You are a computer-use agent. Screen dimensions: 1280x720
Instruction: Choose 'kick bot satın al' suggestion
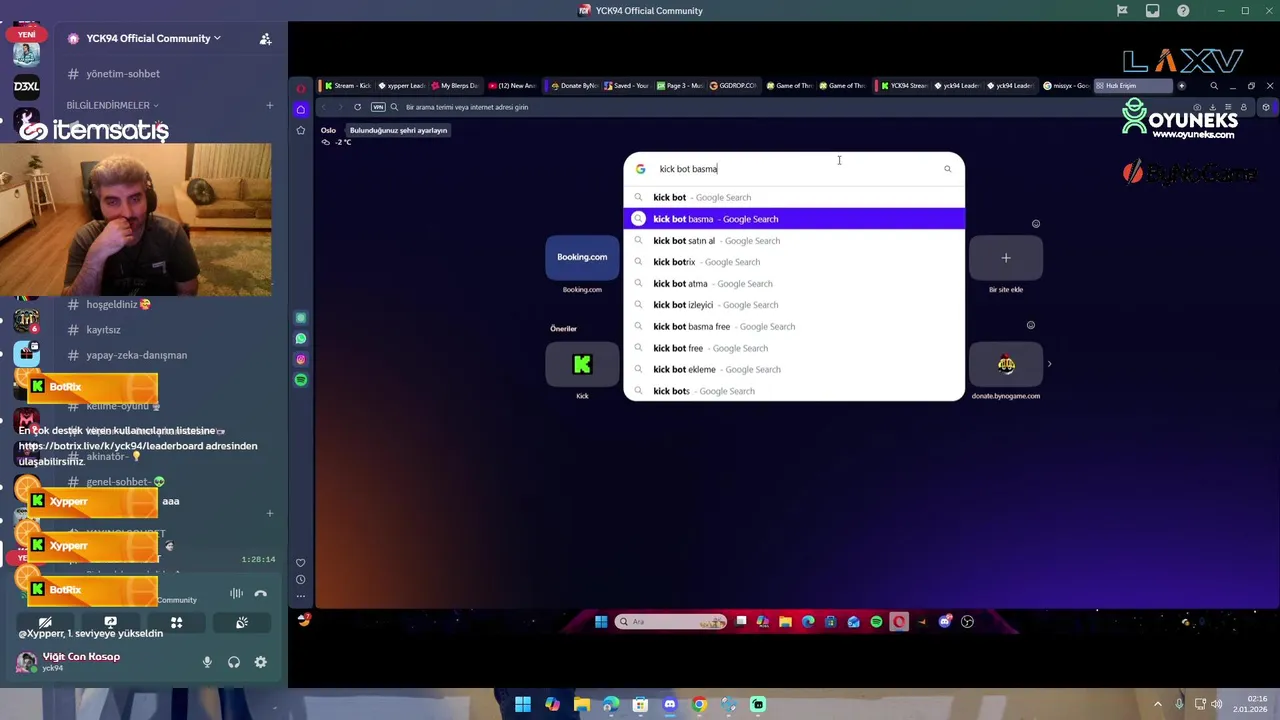click(794, 241)
